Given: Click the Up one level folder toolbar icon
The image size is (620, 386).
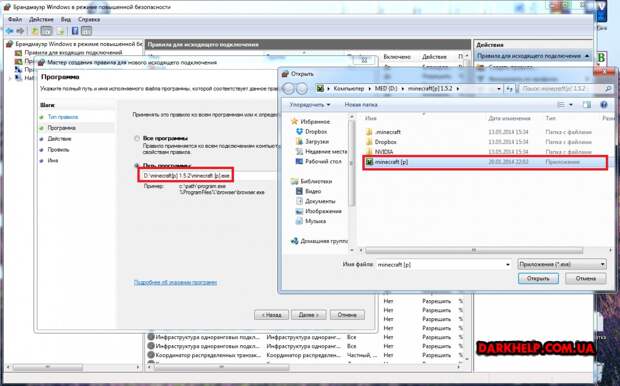Looking at the screenshot, I should coord(35,31).
